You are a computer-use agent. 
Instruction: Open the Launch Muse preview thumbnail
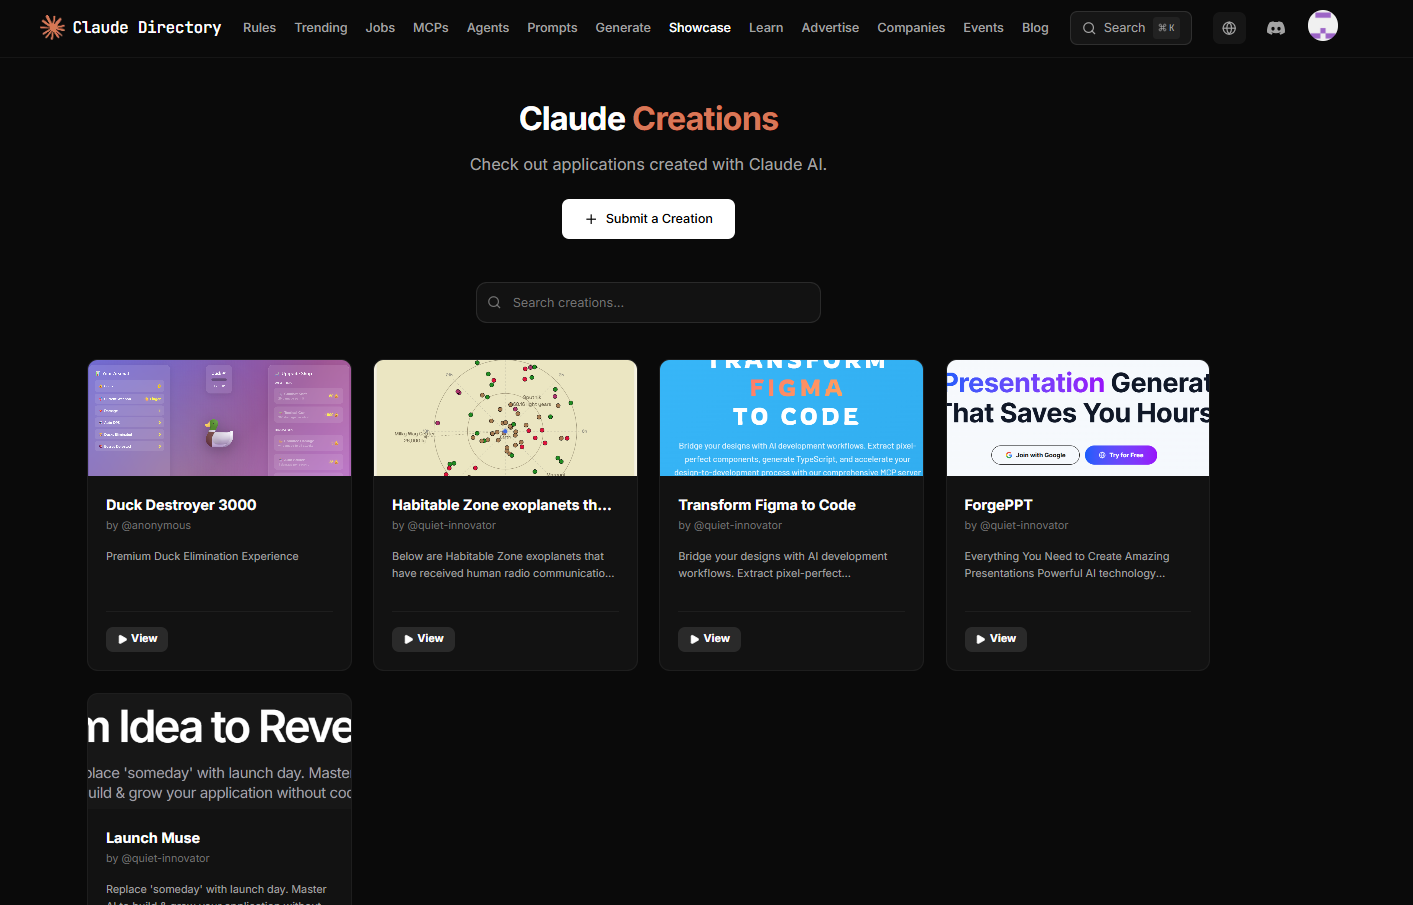click(x=219, y=752)
